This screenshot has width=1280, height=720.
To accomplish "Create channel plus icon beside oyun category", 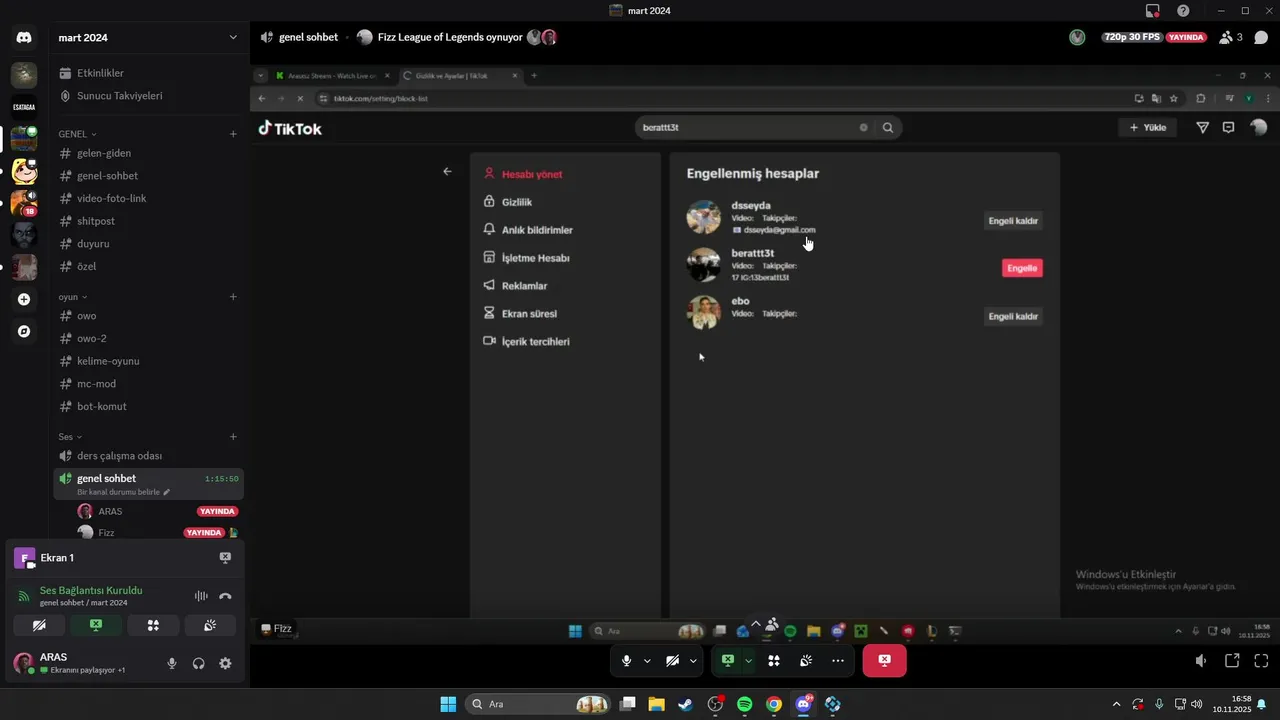I will click(x=233, y=297).
